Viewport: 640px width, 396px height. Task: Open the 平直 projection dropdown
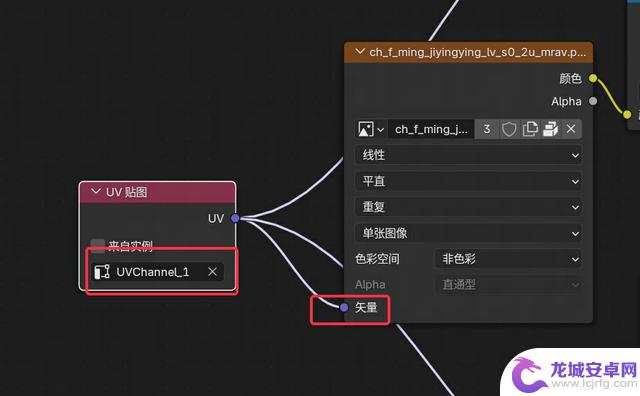(469, 181)
